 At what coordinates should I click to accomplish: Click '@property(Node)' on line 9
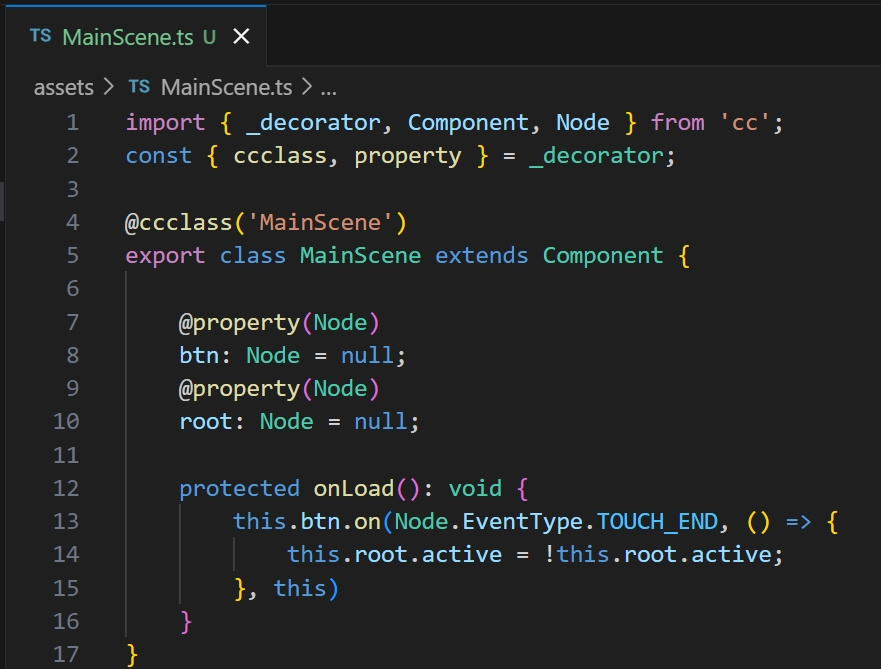point(279,390)
